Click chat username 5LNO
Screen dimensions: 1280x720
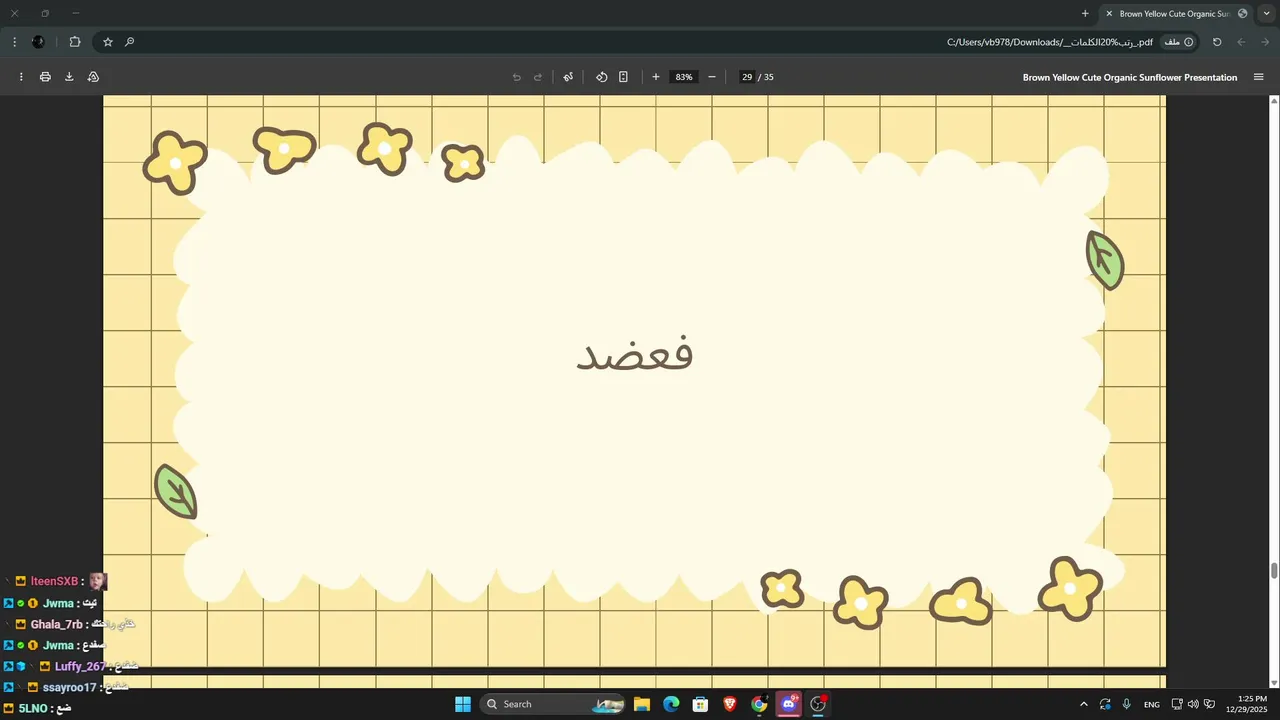coord(33,708)
